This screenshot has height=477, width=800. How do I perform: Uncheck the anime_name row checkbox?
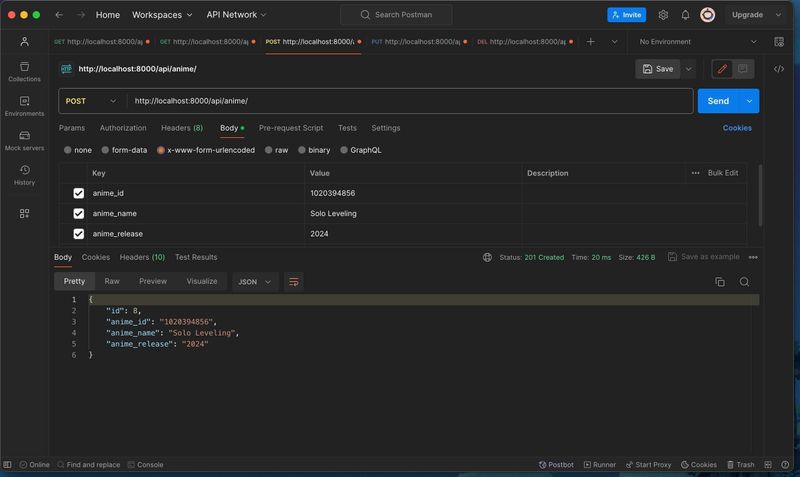click(x=79, y=213)
